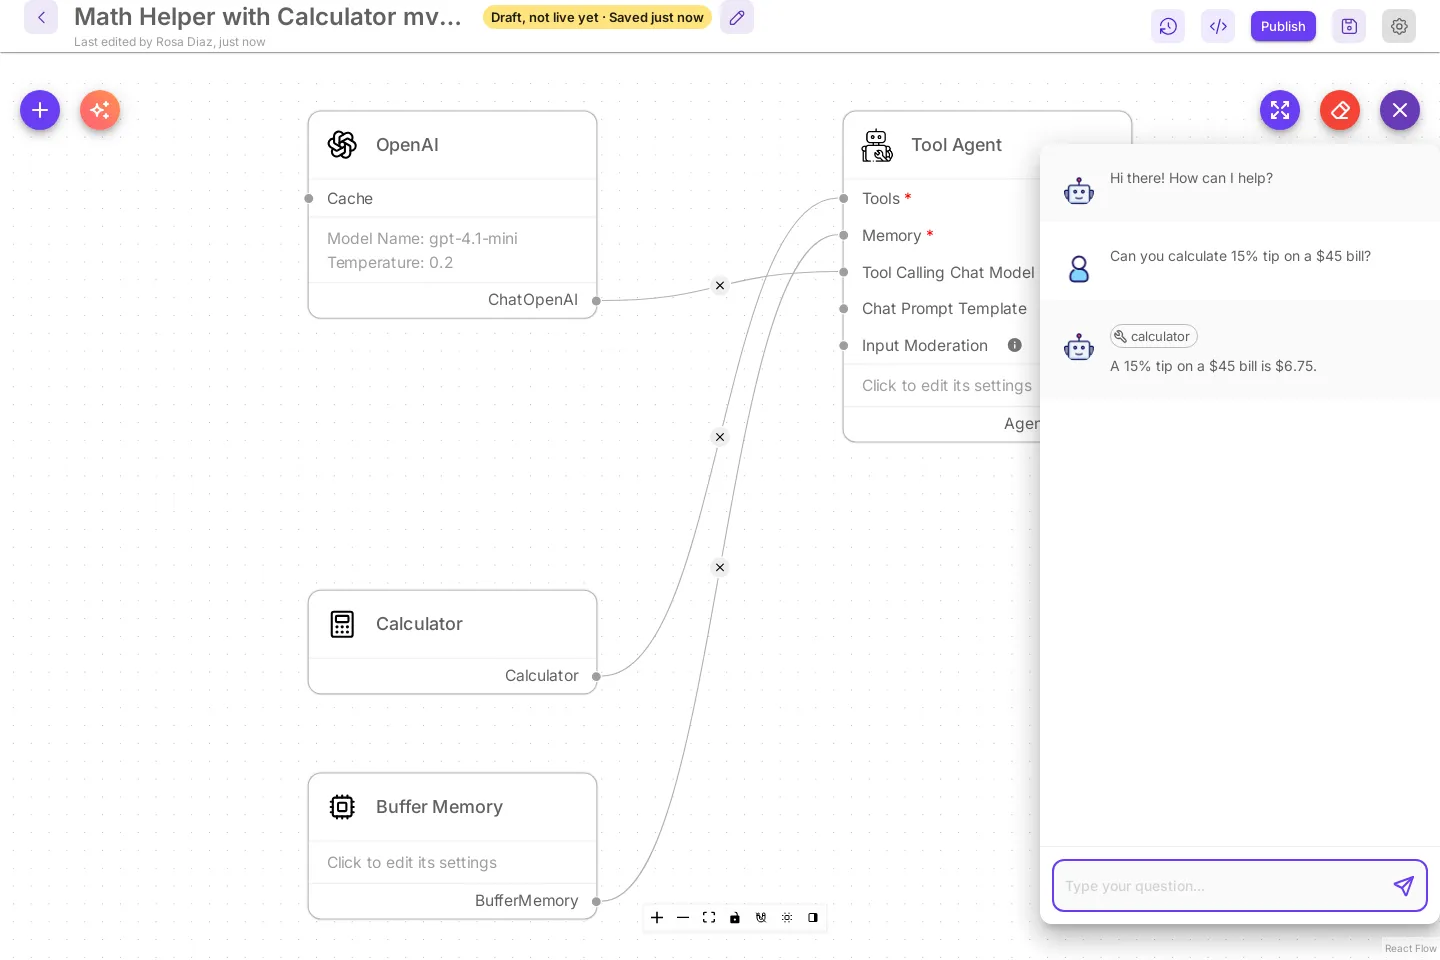Open the API code embed icon
Image resolution: width=1440 pixels, height=960 pixels.
[1218, 27]
